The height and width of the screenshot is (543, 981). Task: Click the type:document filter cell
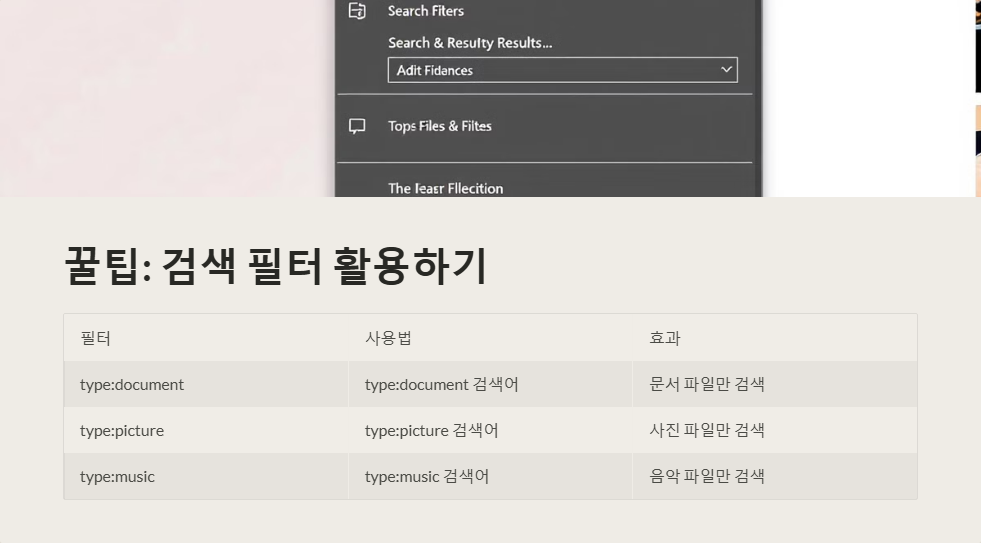(206, 384)
